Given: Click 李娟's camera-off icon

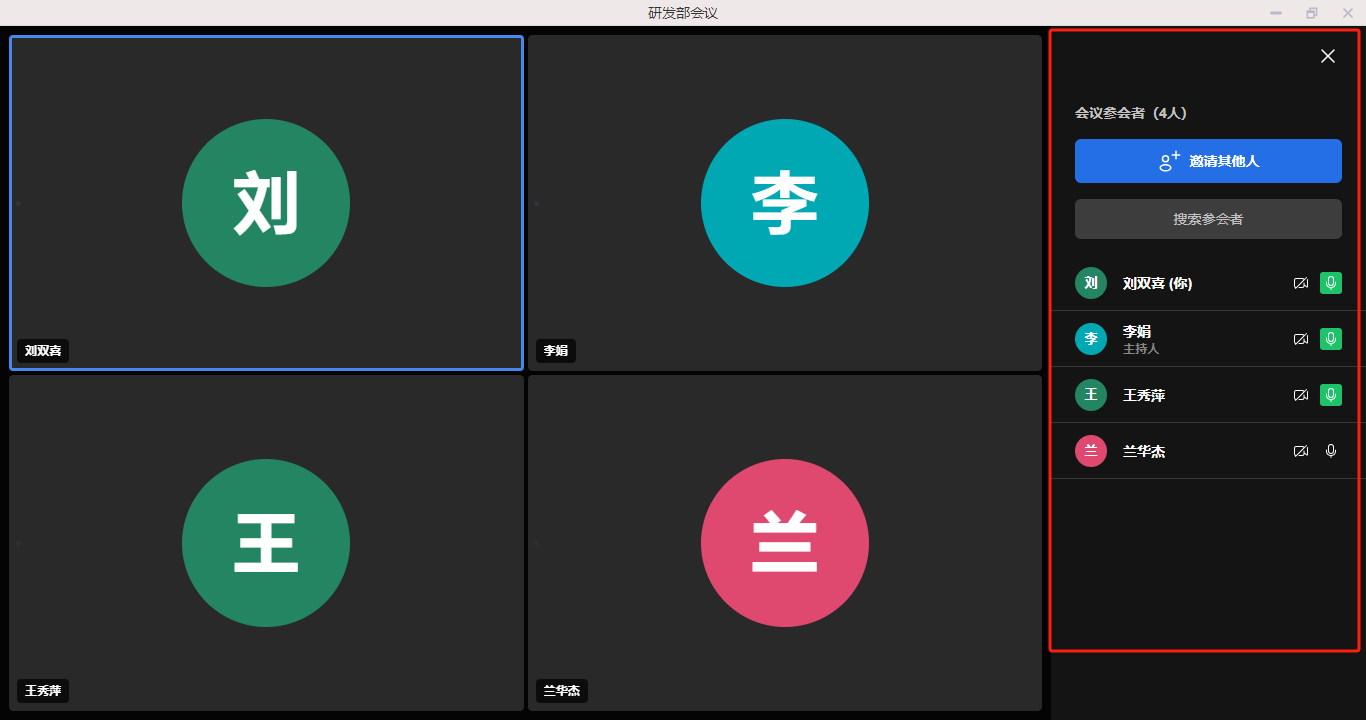Looking at the screenshot, I should tap(1300, 339).
